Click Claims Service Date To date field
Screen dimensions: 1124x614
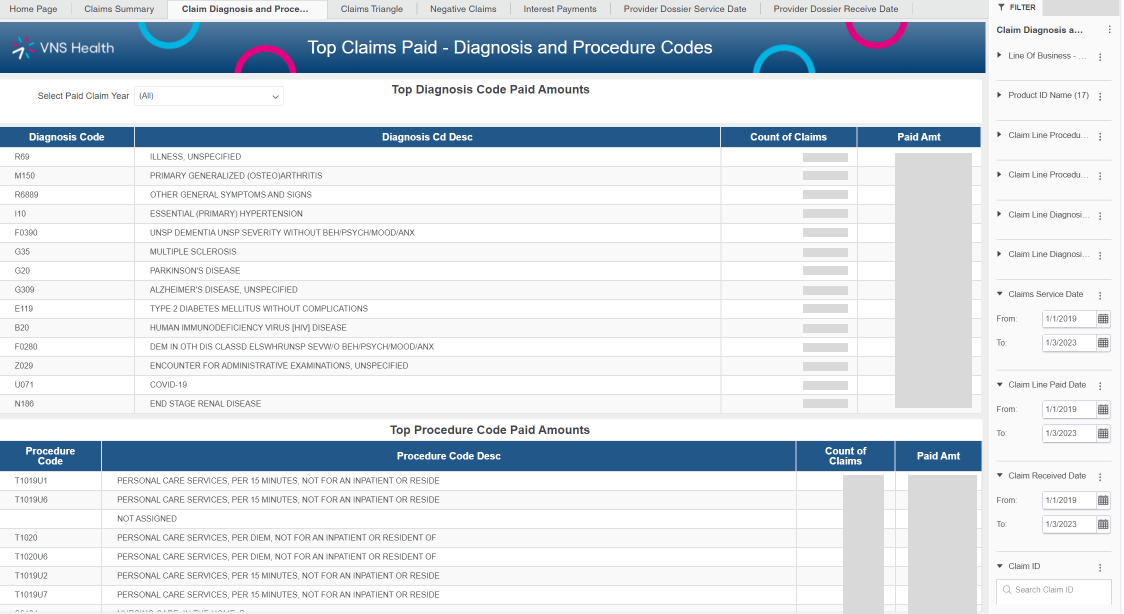tap(1069, 343)
